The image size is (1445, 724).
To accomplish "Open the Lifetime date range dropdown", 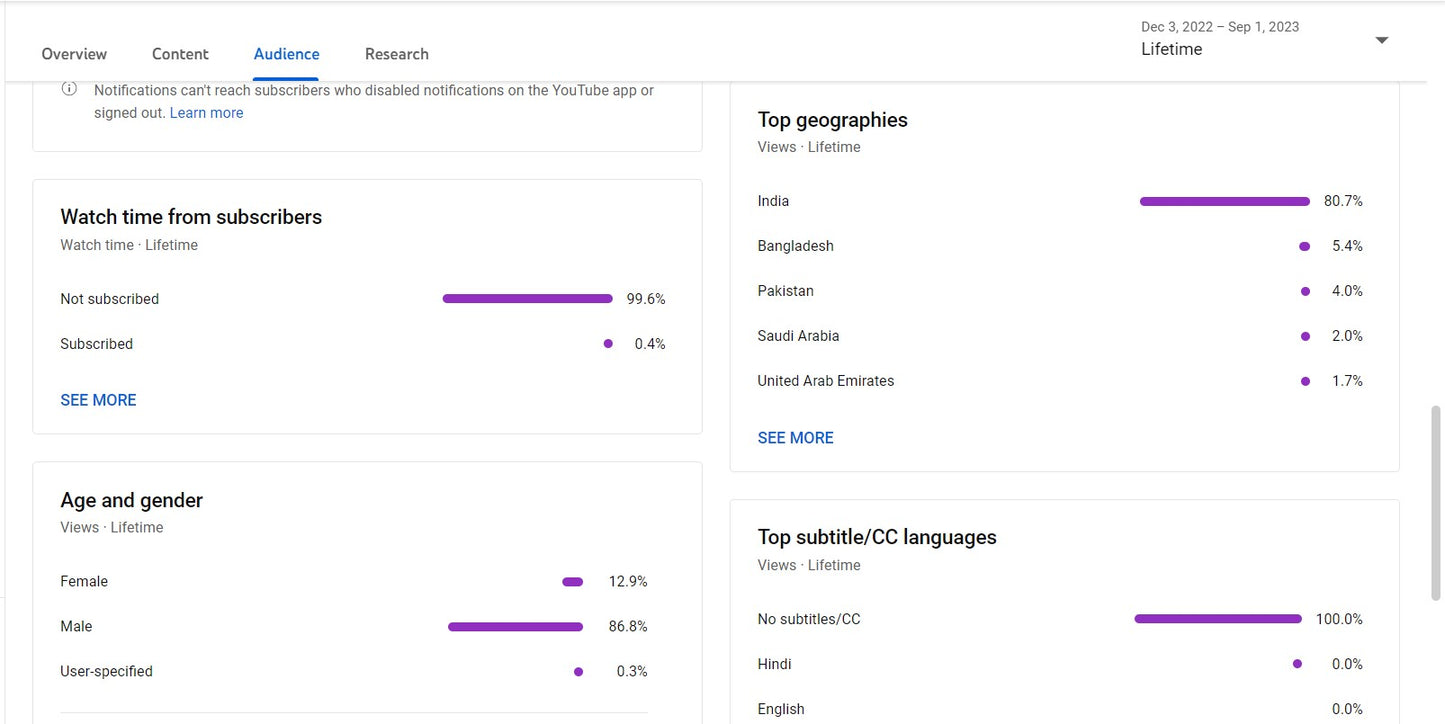I will pyautogui.click(x=1381, y=41).
